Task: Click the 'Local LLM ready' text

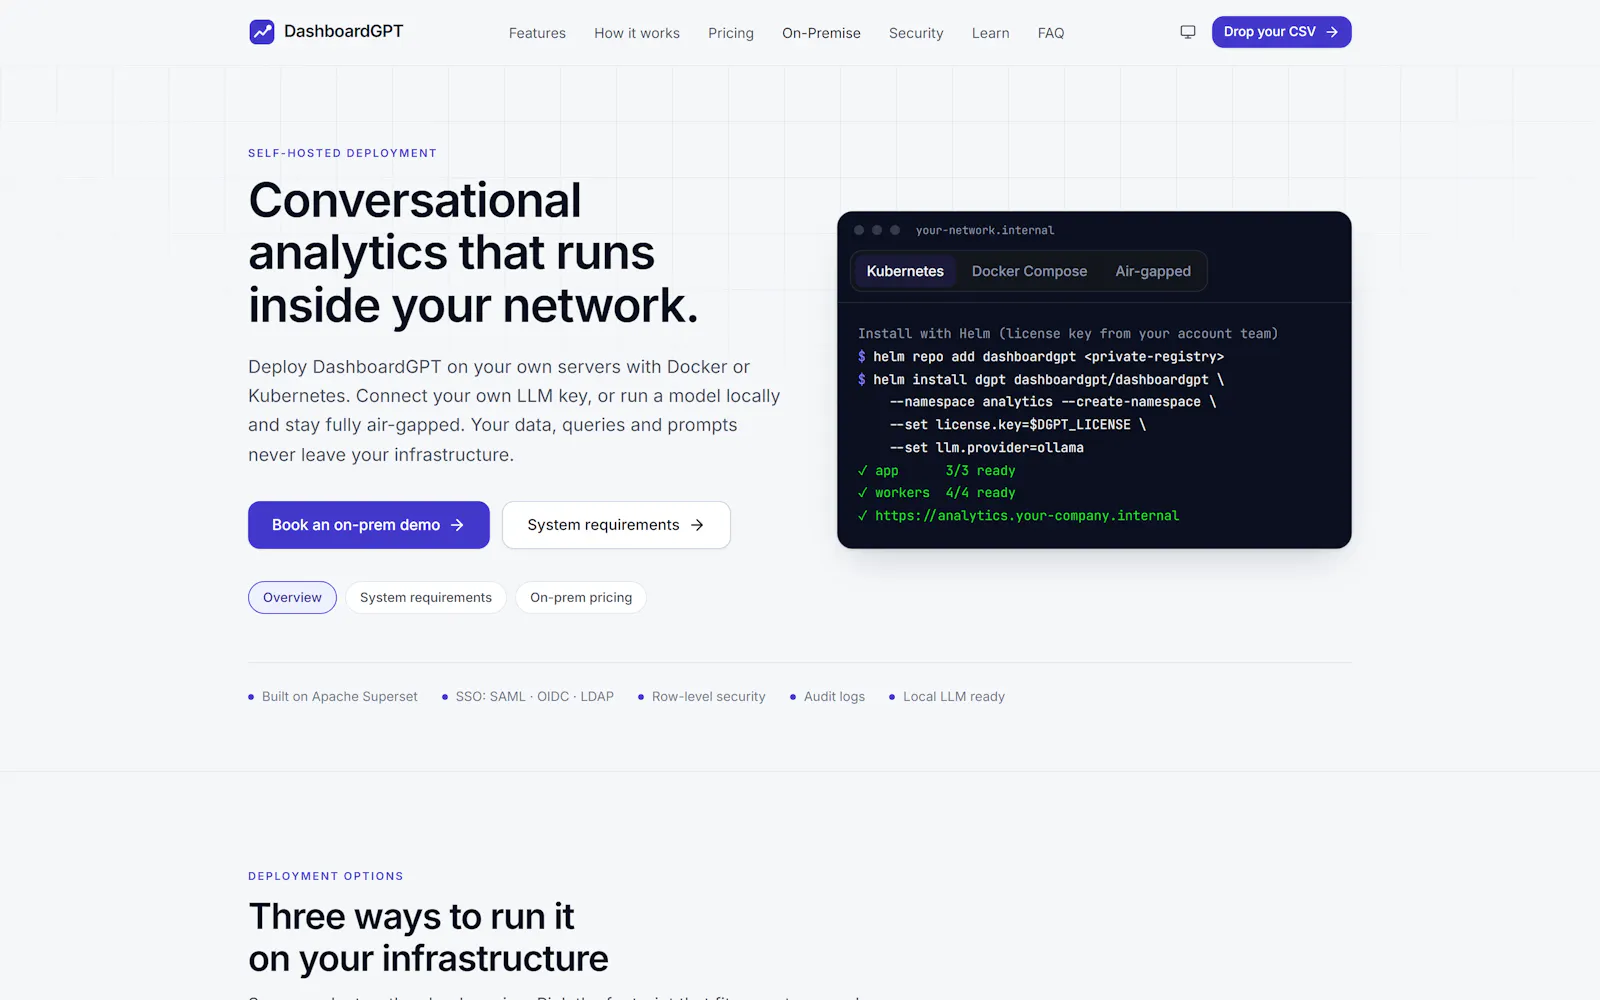Action: [954, 697]
